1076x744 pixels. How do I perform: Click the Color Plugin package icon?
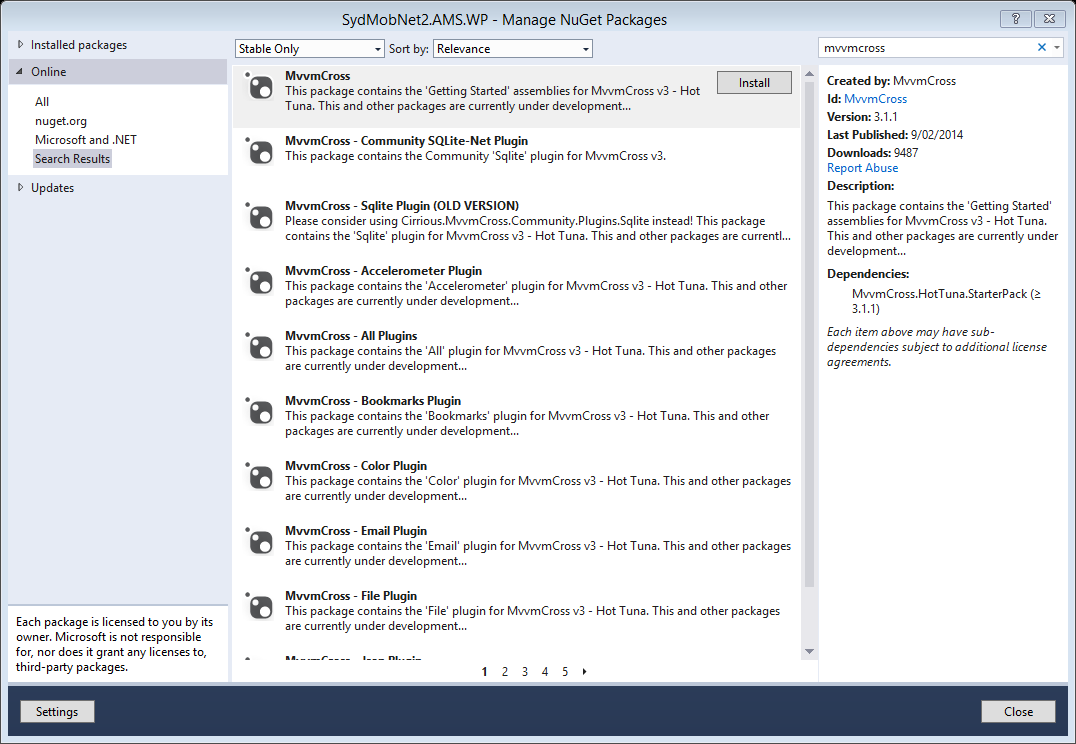(x=260, y=475)
